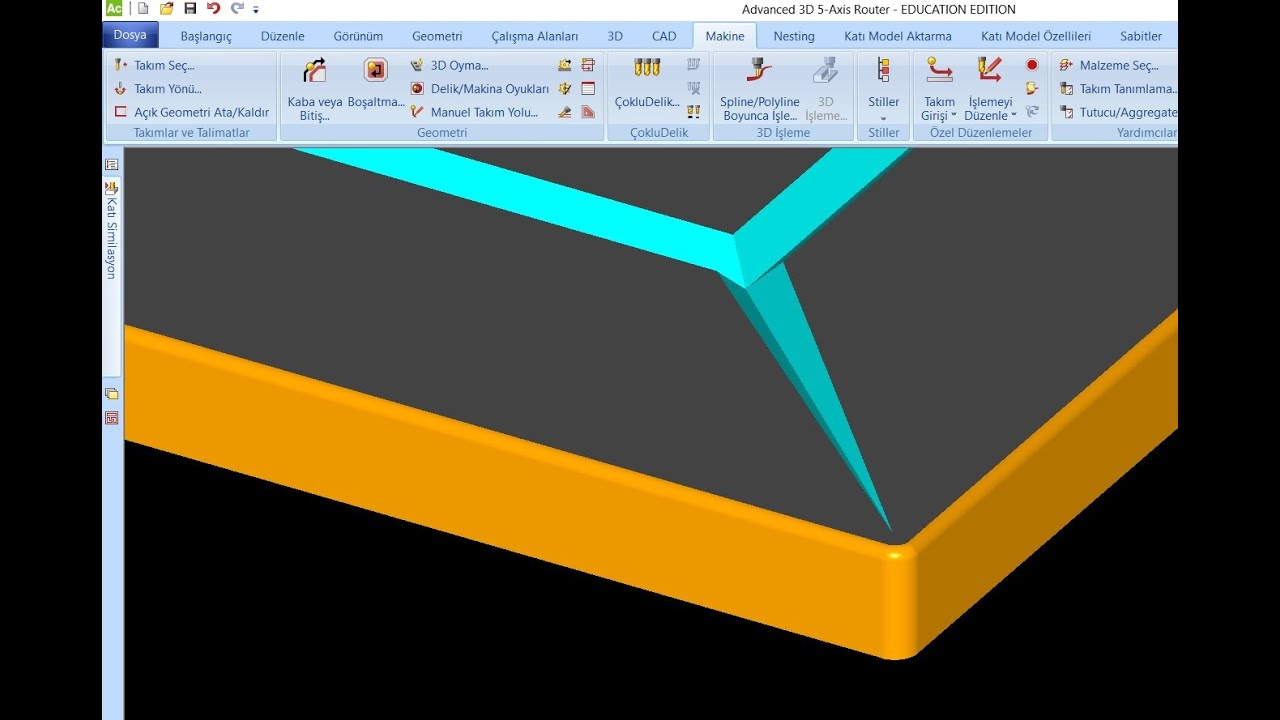Image resolution: width=1280 pixels, height=720 pixels.
Task: Open the Katı Model Aktarma tab
Action: pyautogui.click(x=898, y=36)
